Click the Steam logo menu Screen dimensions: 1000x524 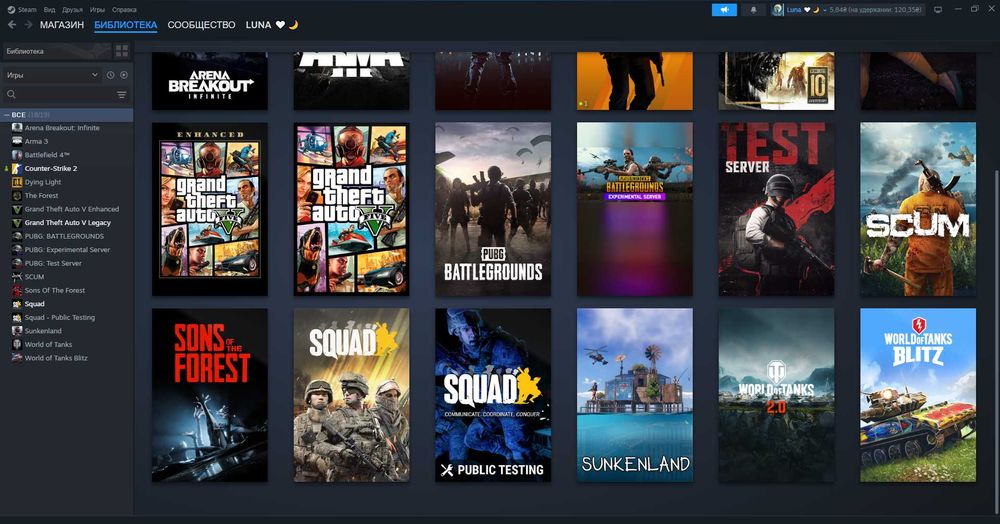tap(11, 10)
